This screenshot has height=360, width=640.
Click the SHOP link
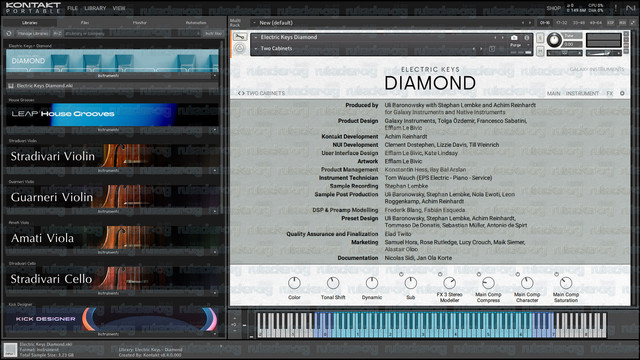(x=553, y=8)
